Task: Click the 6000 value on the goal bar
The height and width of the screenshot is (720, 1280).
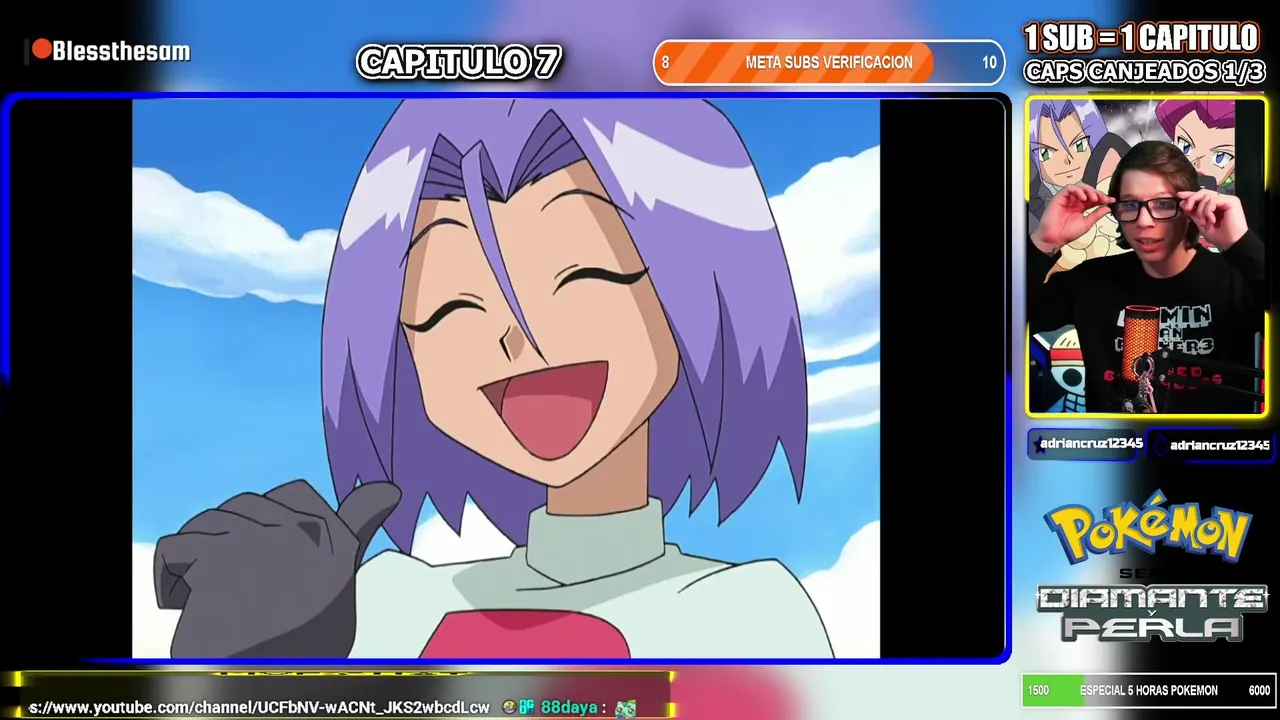Action: pos(1259,690)
